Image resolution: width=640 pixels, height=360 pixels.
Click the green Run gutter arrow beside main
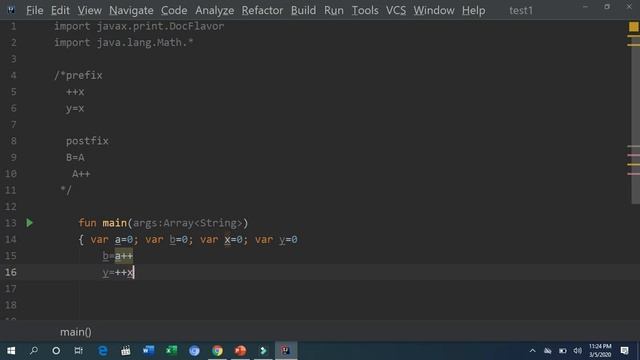click(x=29, y=223)
